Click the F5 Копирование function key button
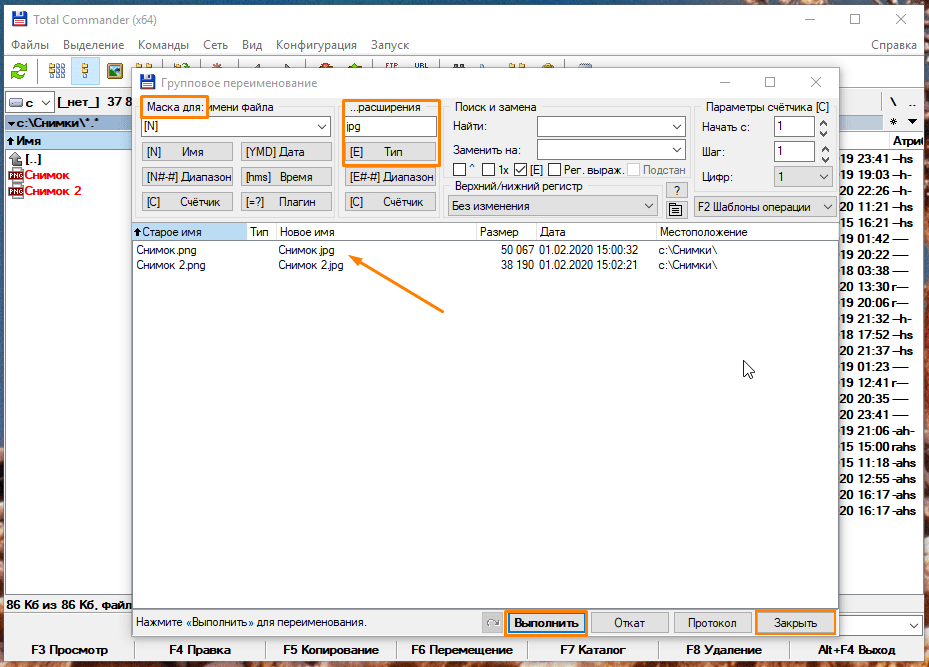 click(331, 650)
